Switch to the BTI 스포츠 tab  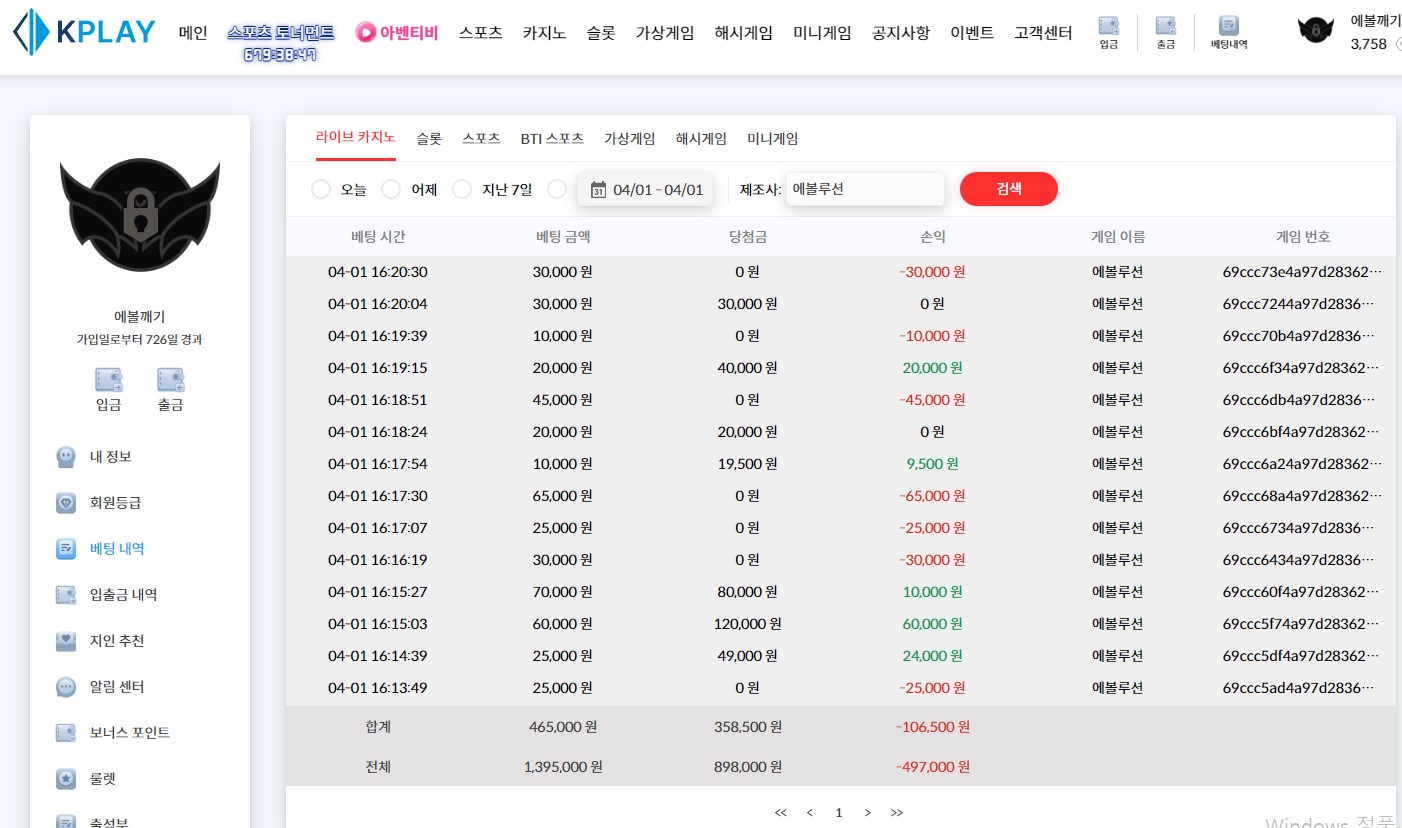[551, 139]
